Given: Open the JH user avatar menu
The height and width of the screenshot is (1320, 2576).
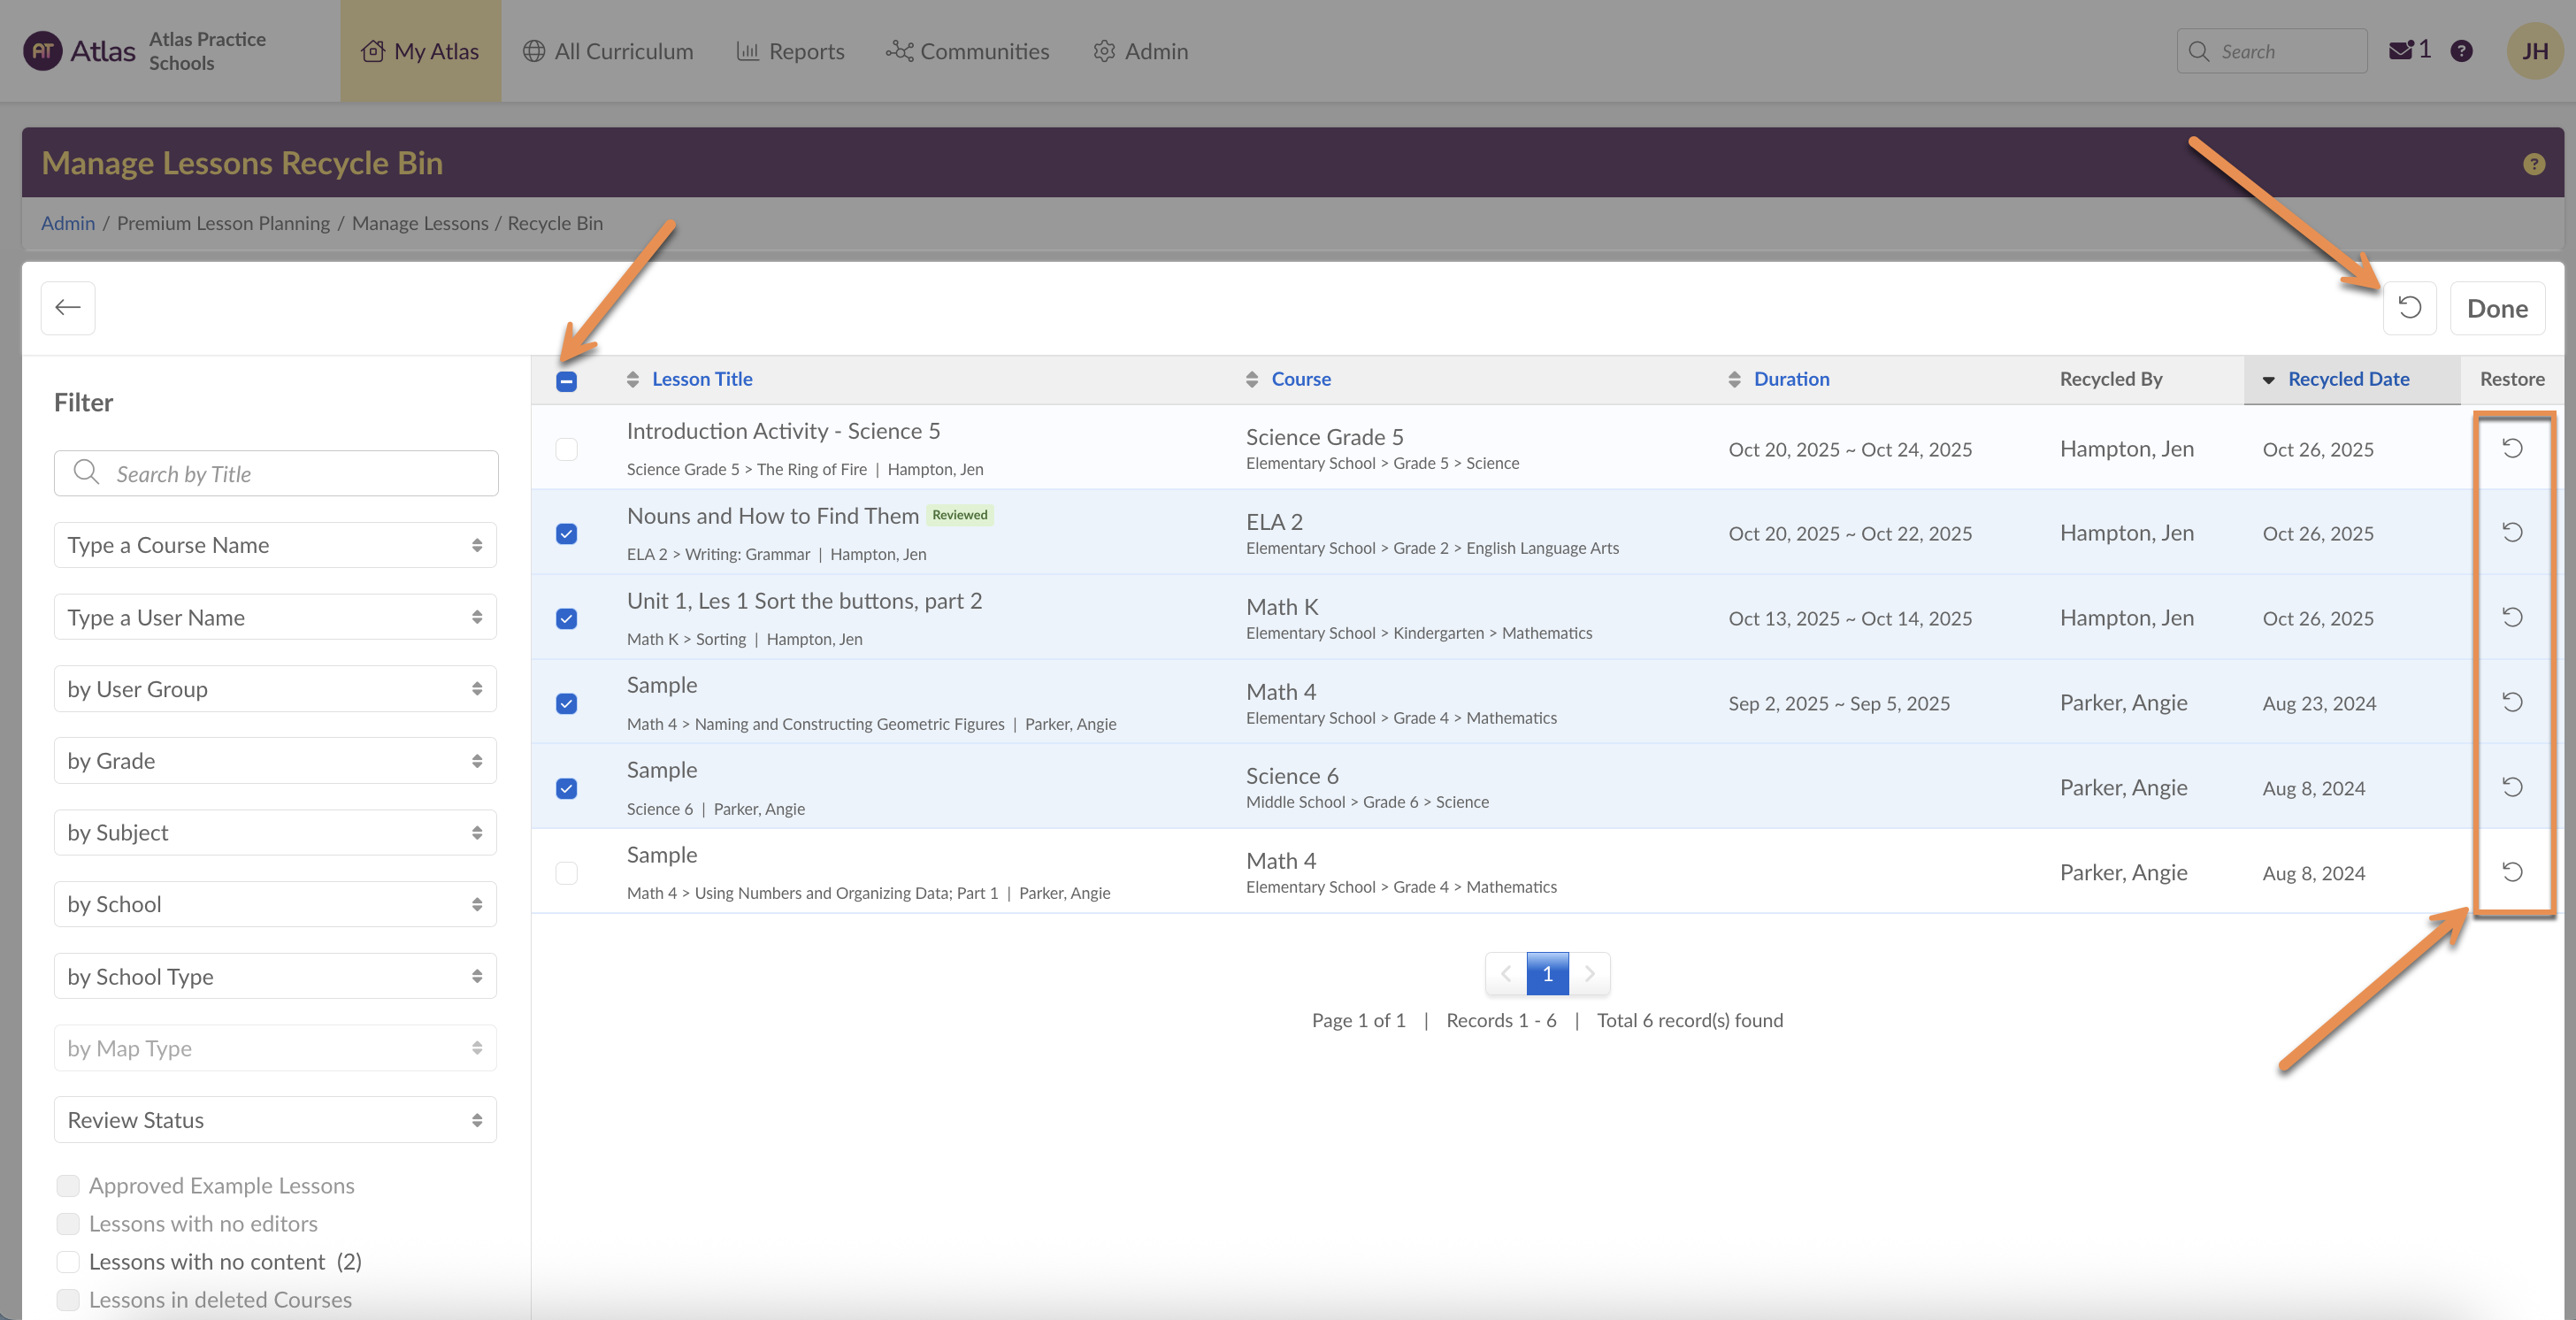Looking at the screenshot, I should click(x=2534, y=51).
